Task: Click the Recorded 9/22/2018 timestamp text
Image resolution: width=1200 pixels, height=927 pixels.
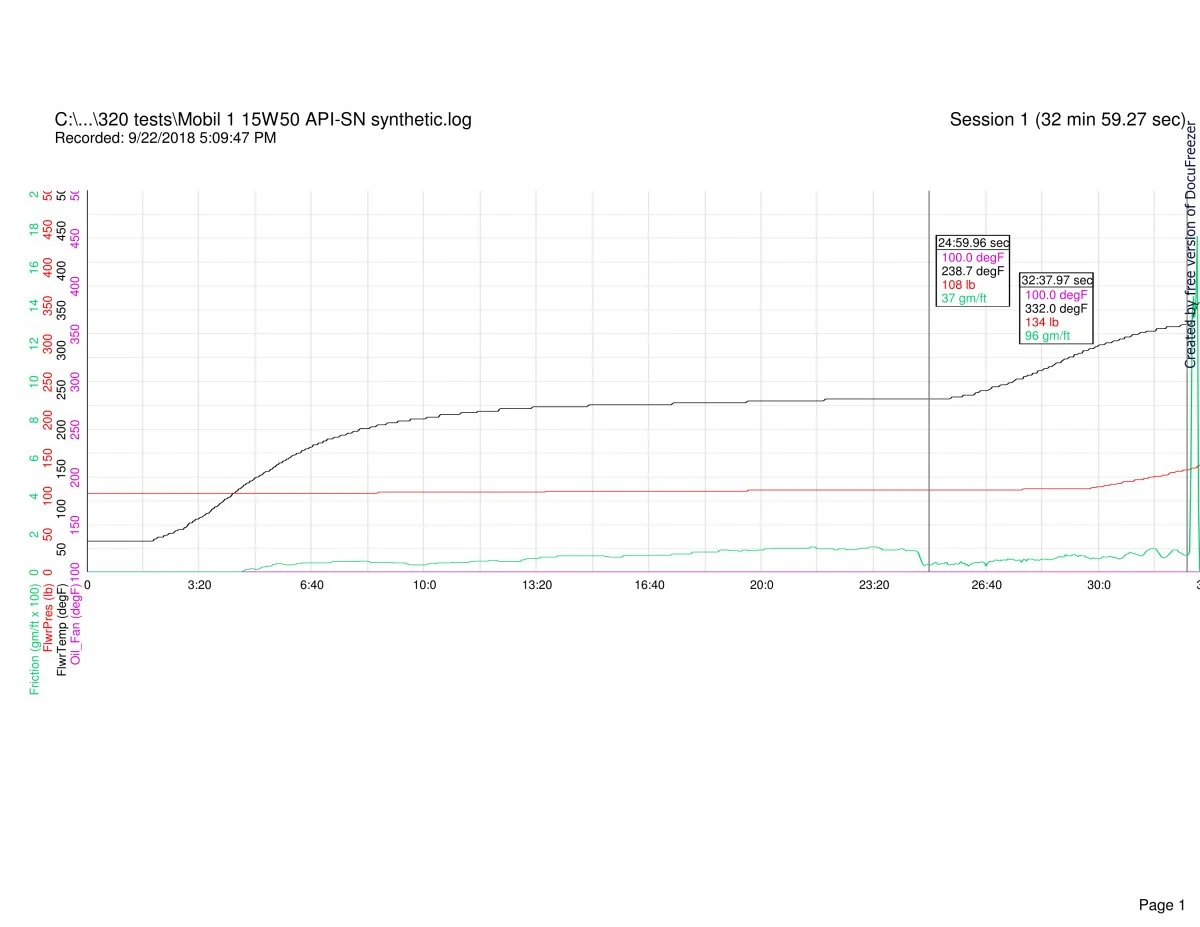Action: 165,138
